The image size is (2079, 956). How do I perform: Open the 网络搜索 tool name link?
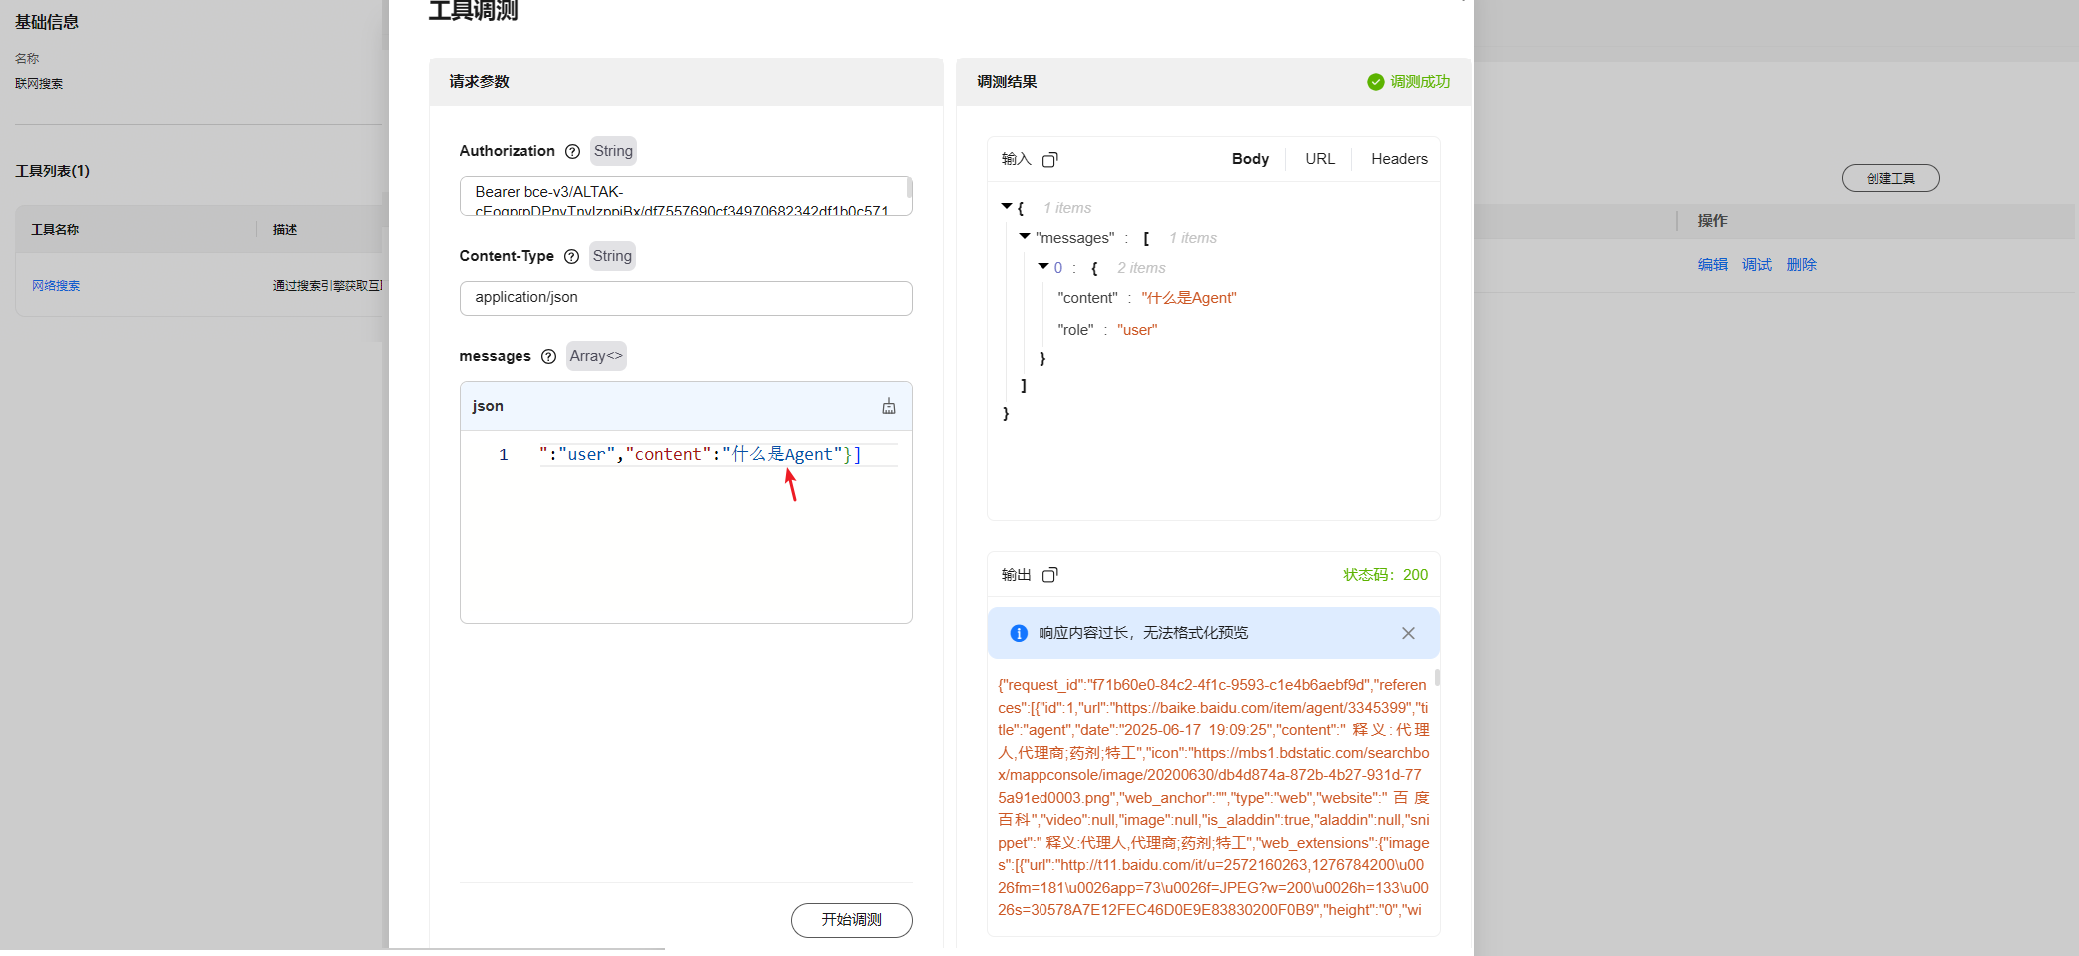pos(56,286)
